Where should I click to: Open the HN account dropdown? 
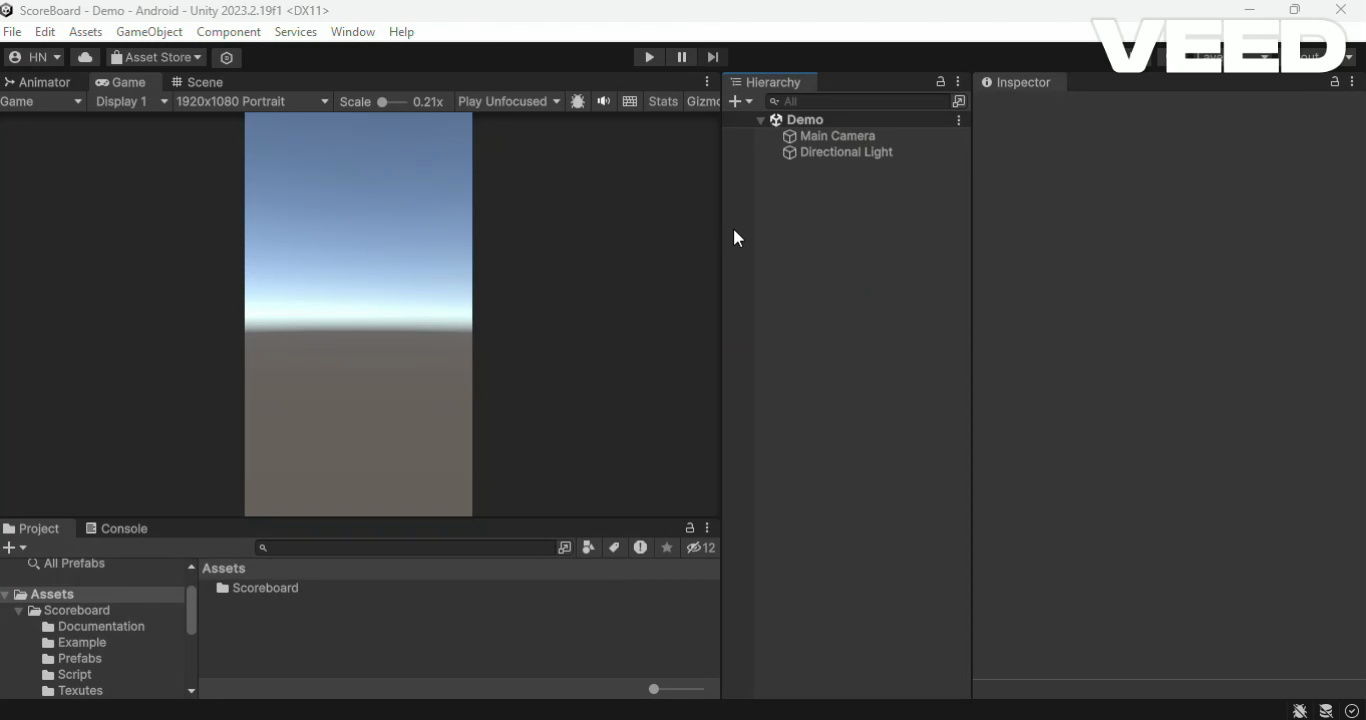point(35,57)
